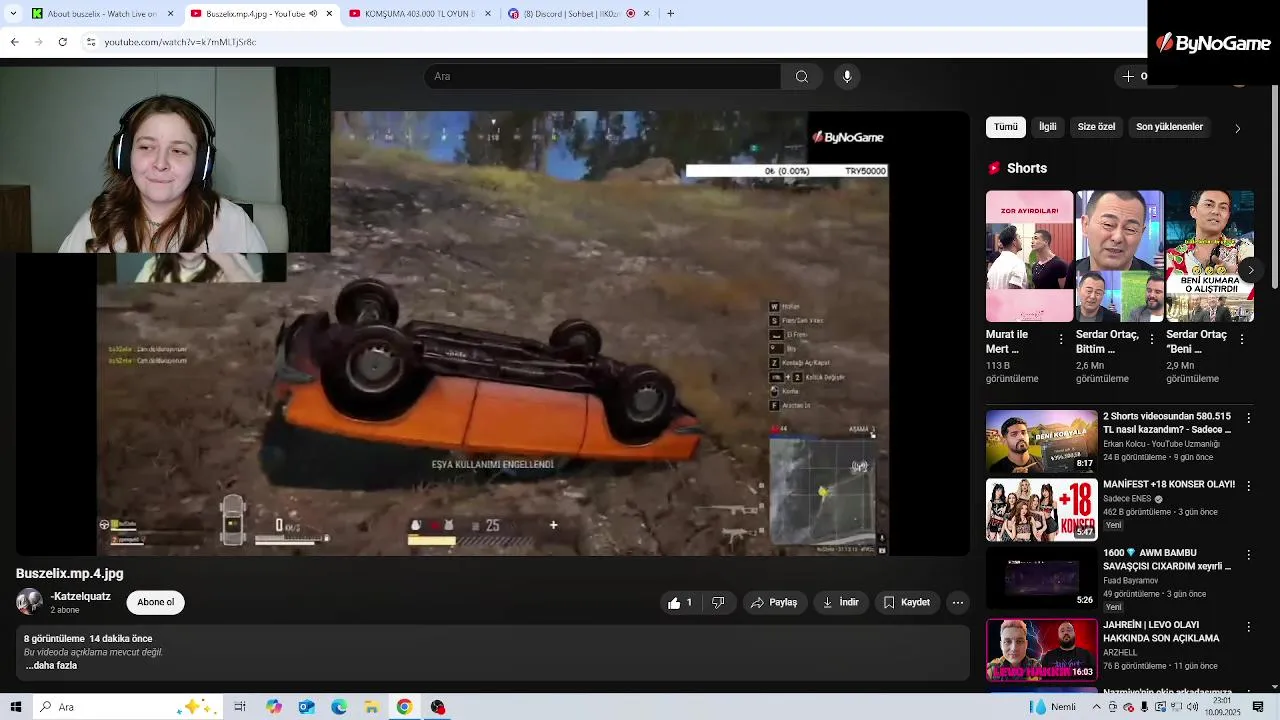Image resolution: width=1280 pixels, height=720 pixels.
Task: Show more filter chips with arrow
Action: pyautogui.click(x=1237, y=128)
